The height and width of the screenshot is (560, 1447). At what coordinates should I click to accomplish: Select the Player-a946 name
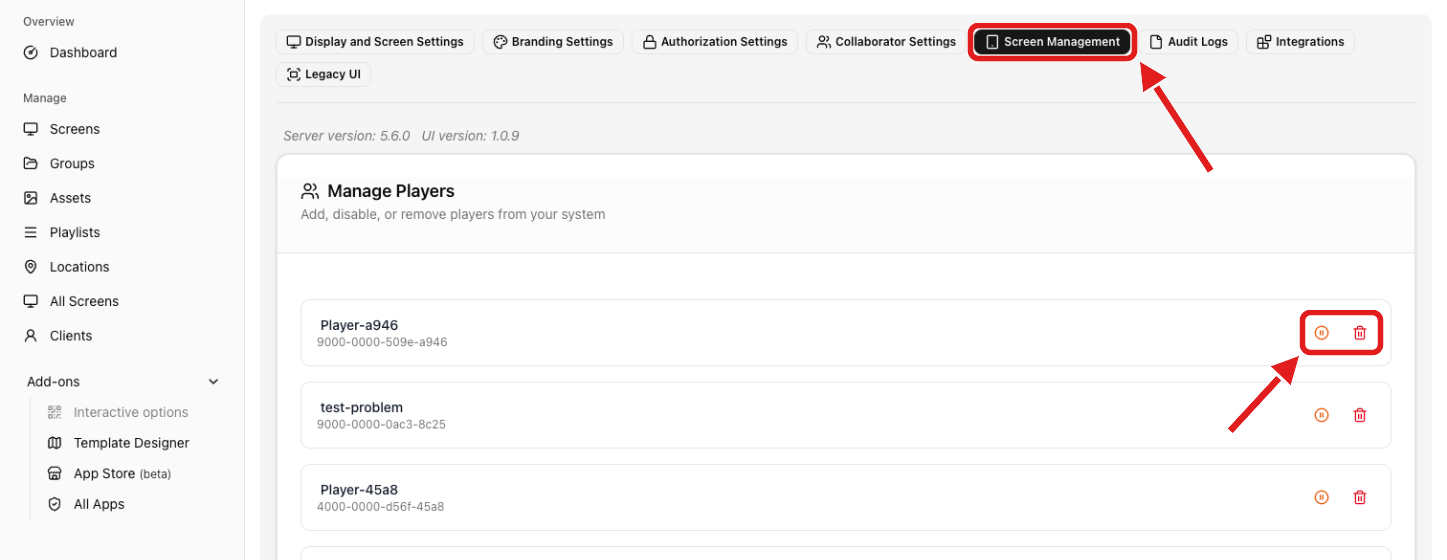pos(359,325)
